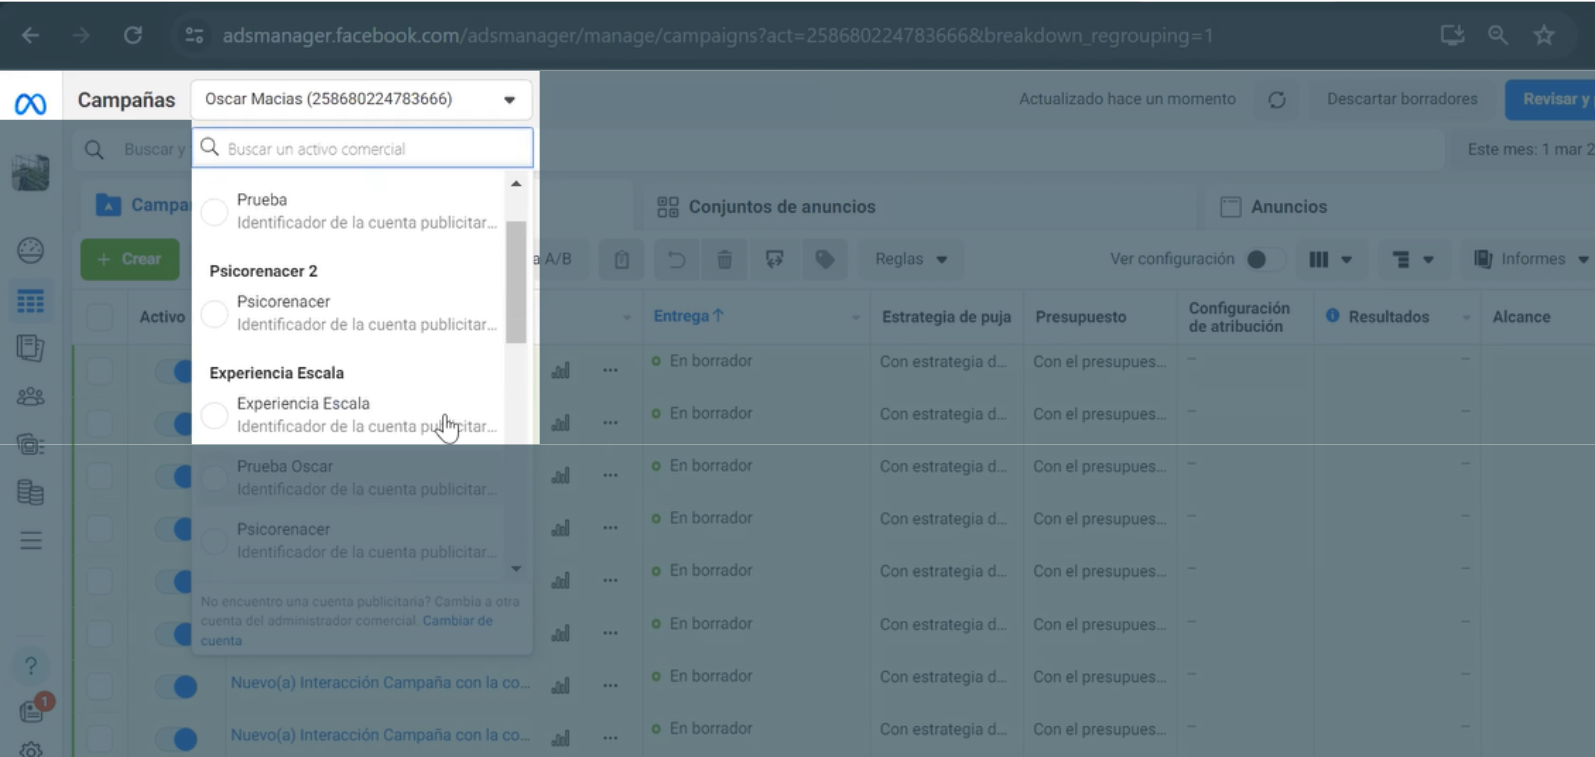
Task: Open the billing coins icon in sidebar
Action: point(31,492)
